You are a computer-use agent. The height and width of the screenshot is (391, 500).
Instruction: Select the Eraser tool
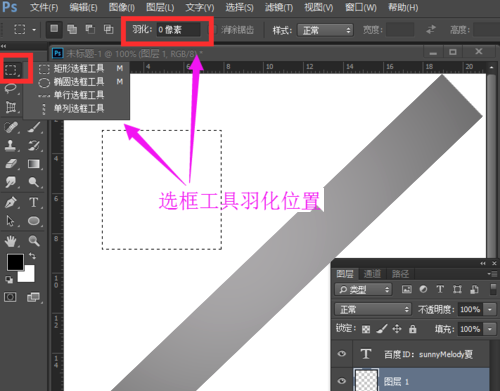(11, 164)
